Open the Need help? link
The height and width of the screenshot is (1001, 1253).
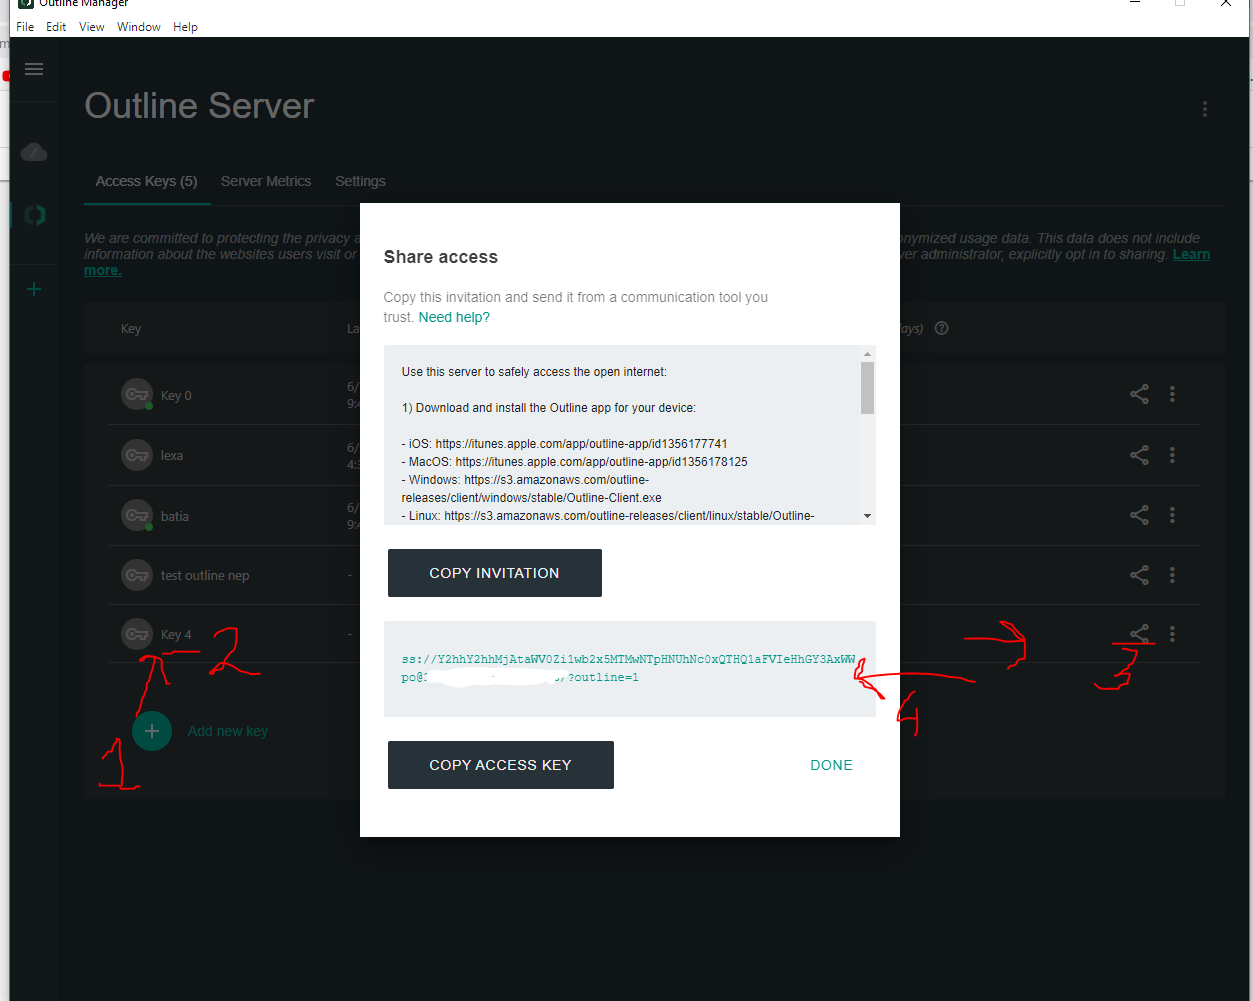454,317
